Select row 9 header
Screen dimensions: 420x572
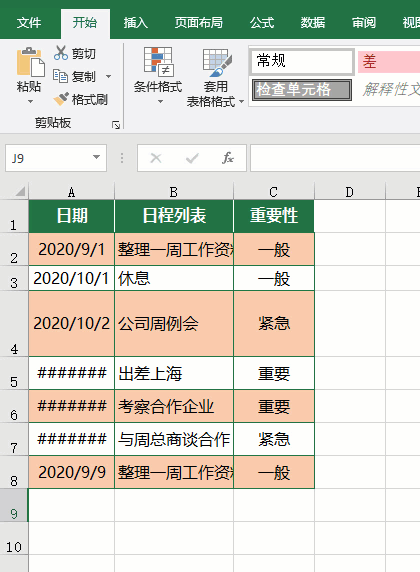[14, 505]
